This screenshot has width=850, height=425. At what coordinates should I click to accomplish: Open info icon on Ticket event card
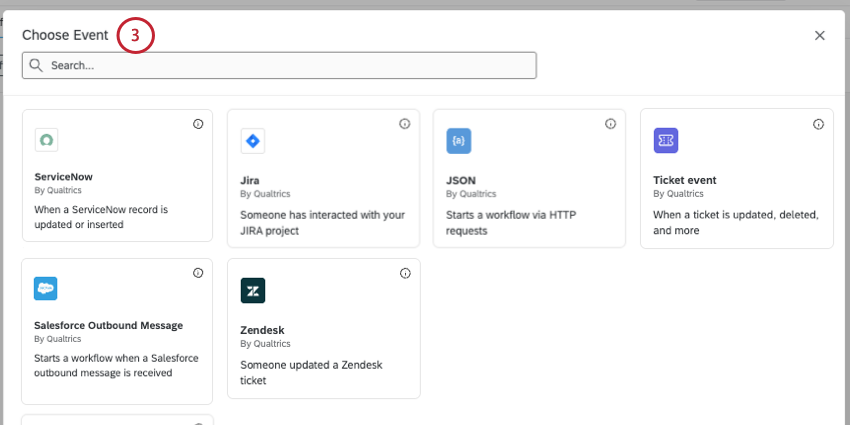[818, 124]
